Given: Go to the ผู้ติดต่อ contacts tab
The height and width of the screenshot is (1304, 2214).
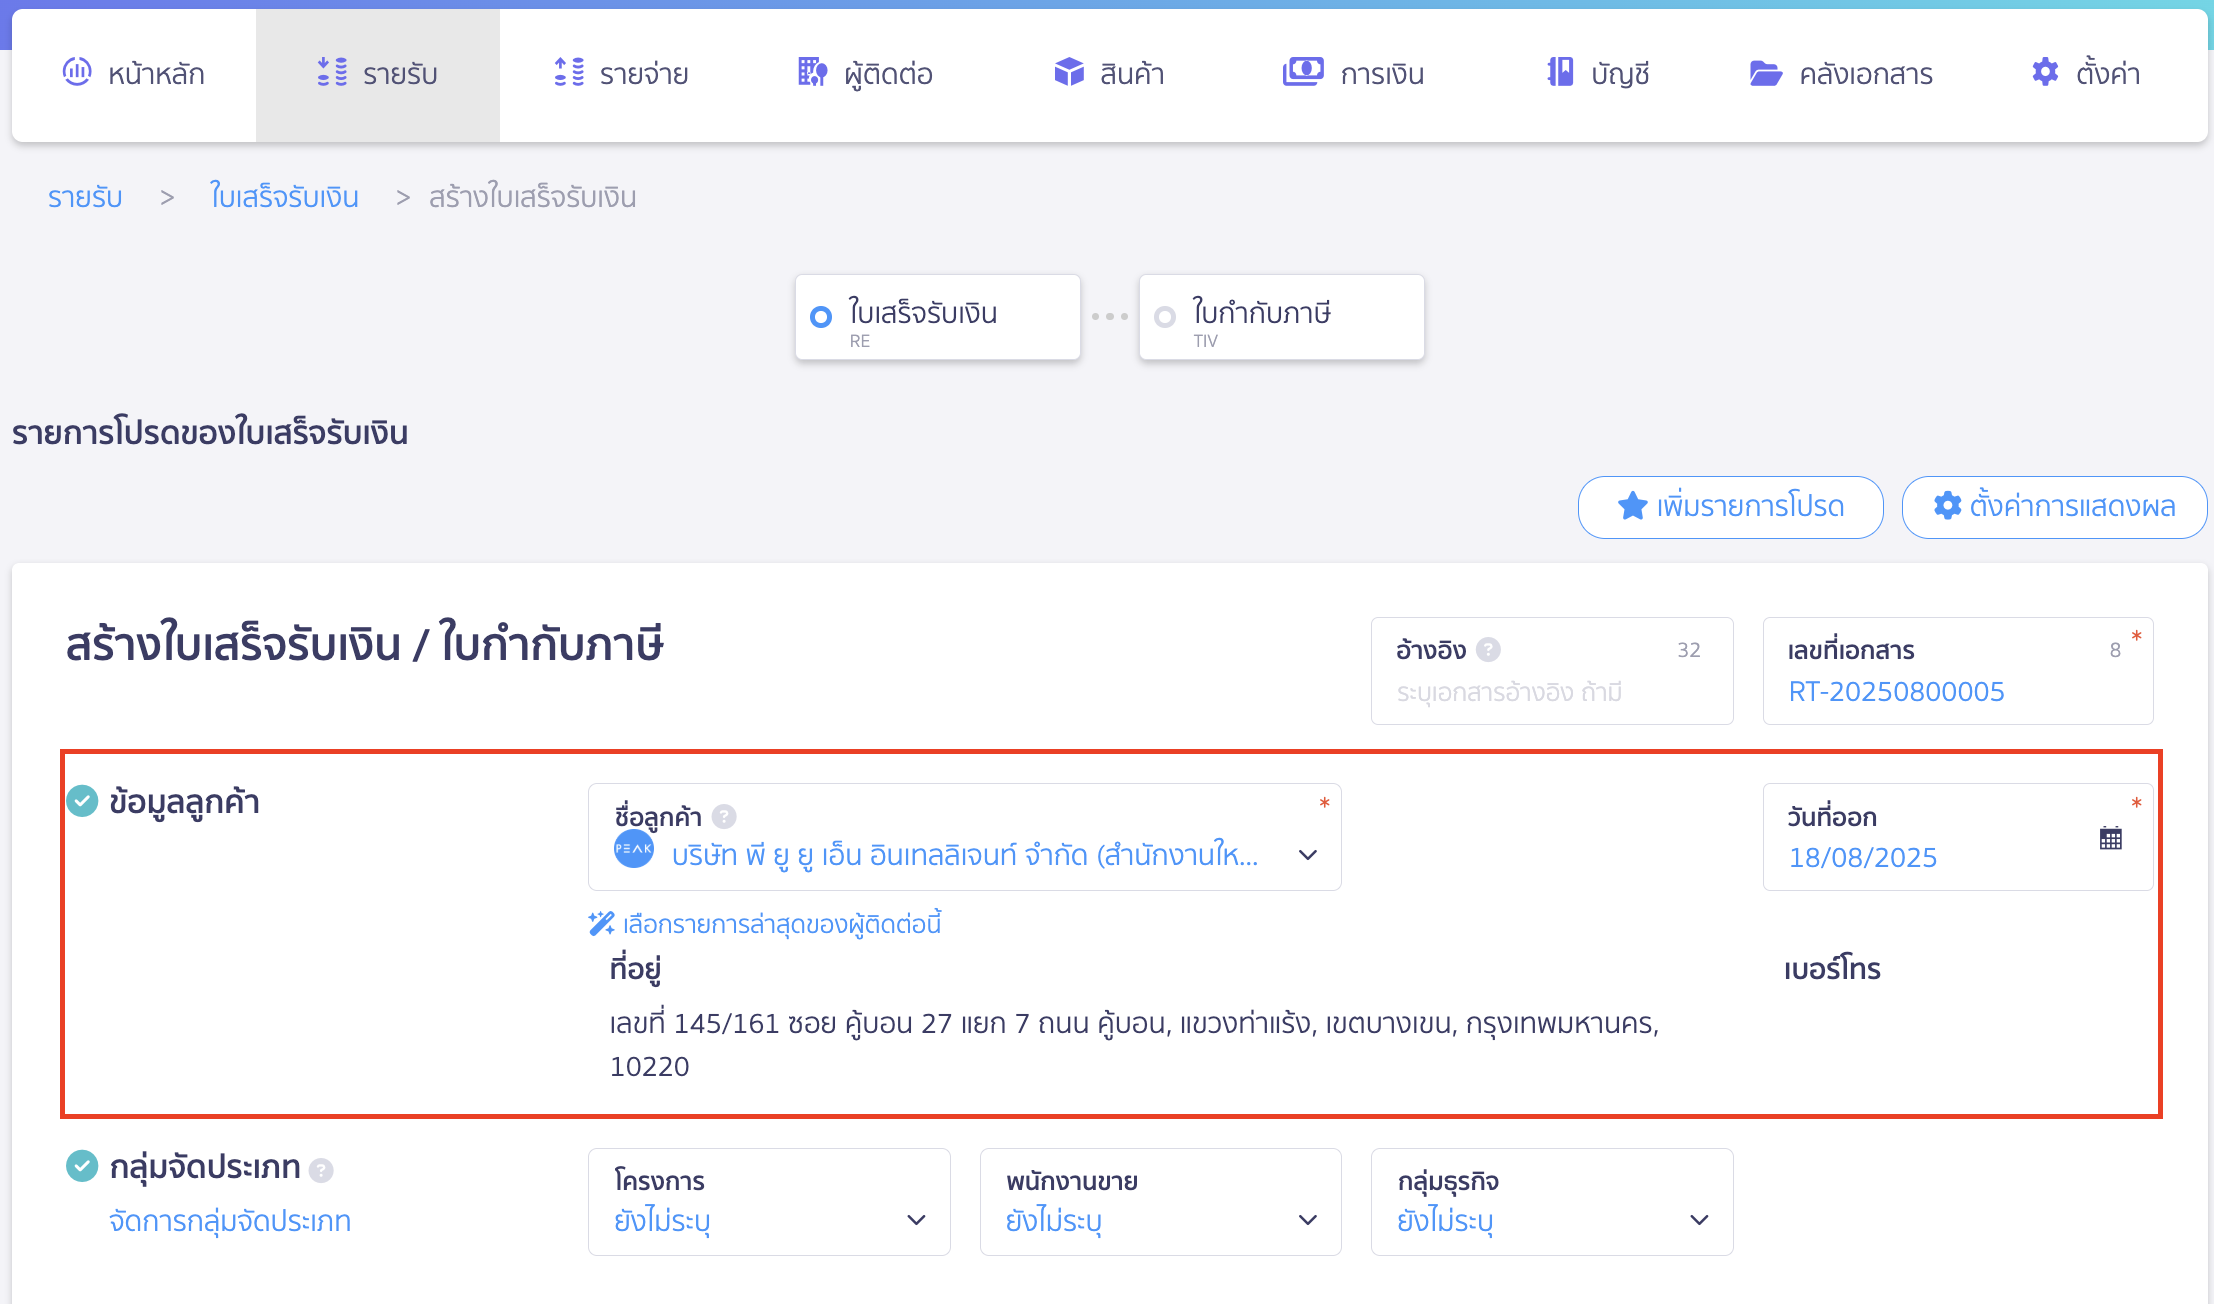Looking at the screenshot, I should tap(865, 73).
